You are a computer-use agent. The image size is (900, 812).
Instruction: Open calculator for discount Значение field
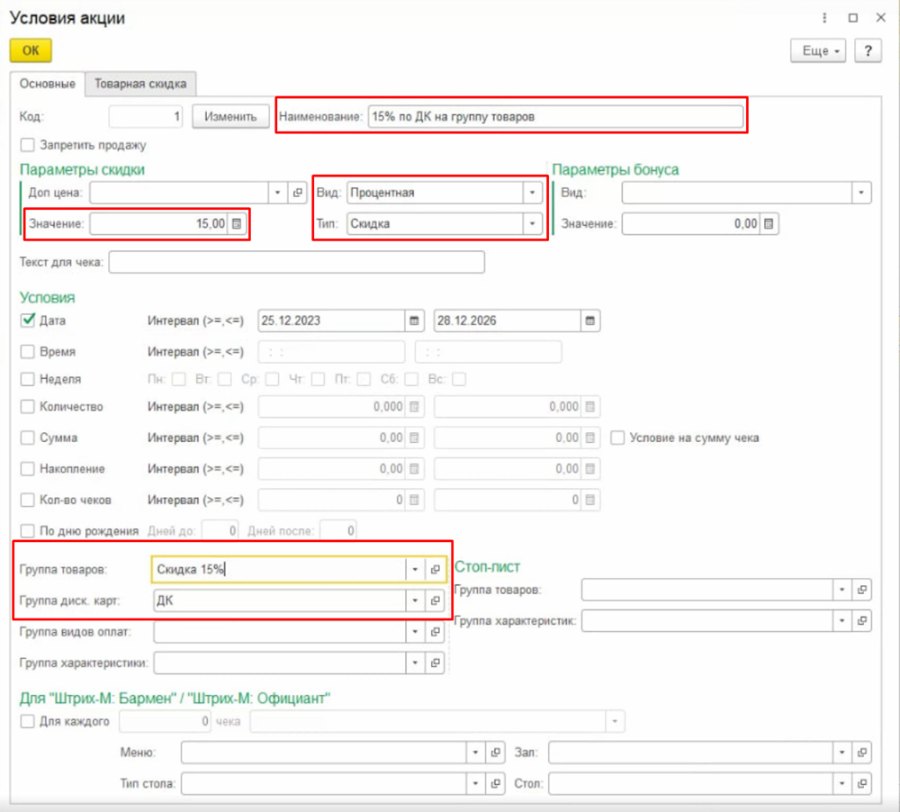[236, 224]
